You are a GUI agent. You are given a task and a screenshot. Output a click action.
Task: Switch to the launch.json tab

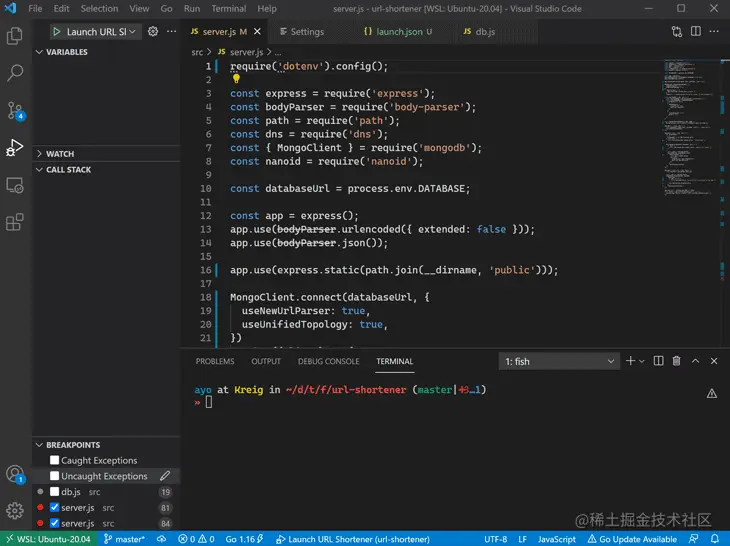pos(399,32)
